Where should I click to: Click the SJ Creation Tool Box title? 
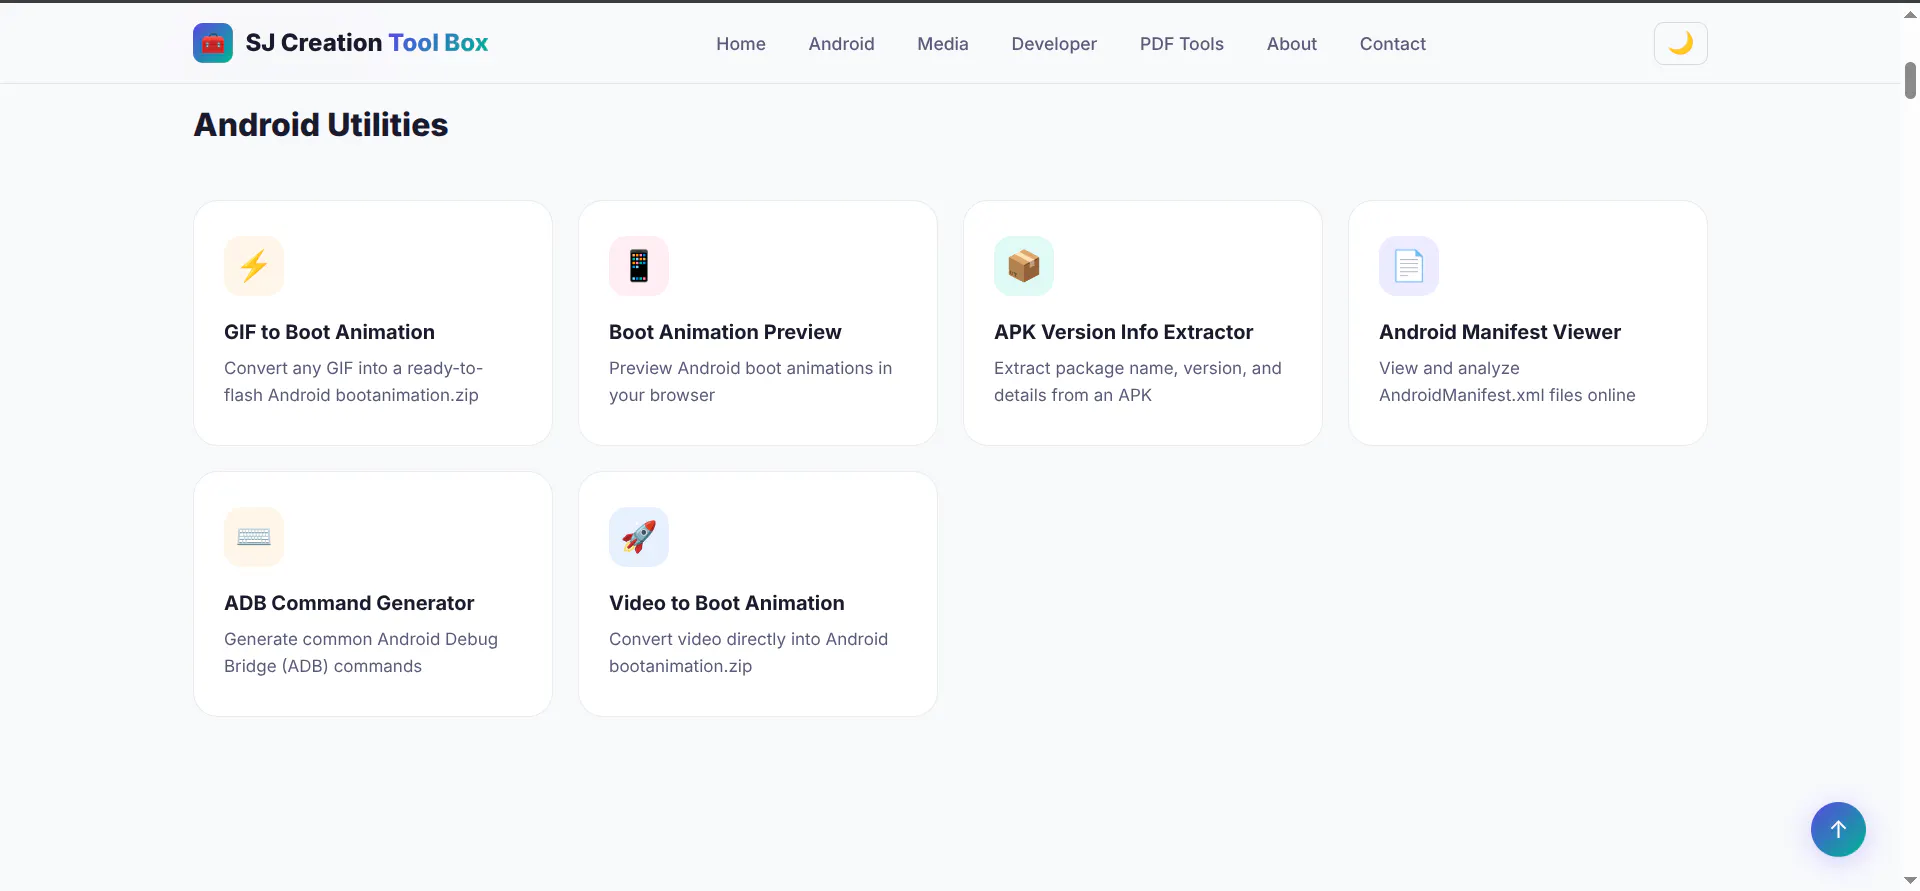point(367,43)
